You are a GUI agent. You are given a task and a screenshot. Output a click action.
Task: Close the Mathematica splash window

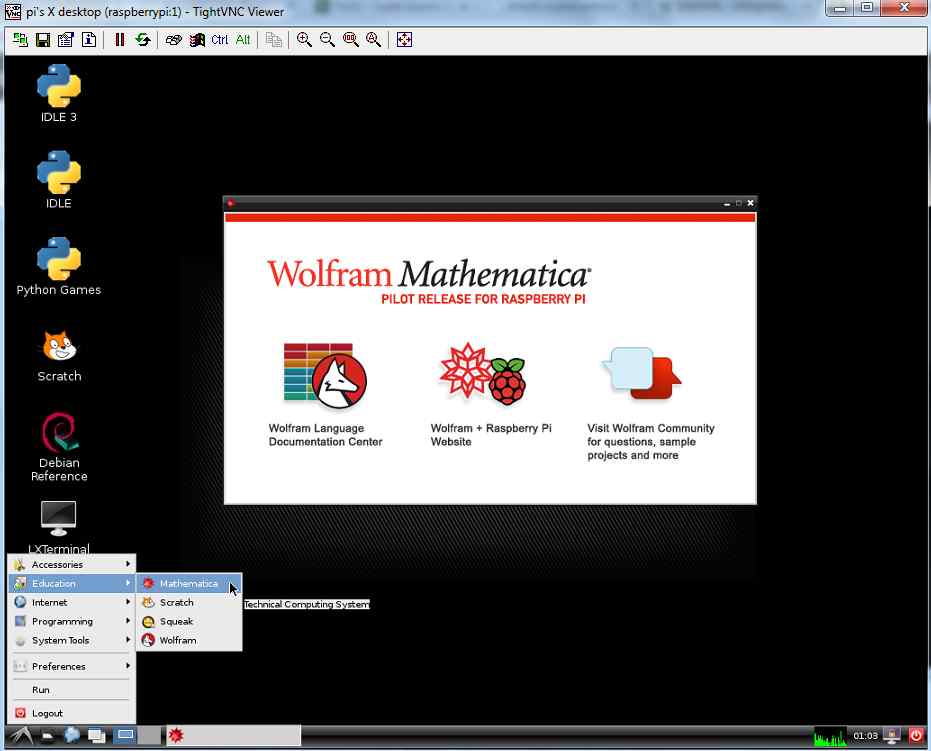click(750, 203)
